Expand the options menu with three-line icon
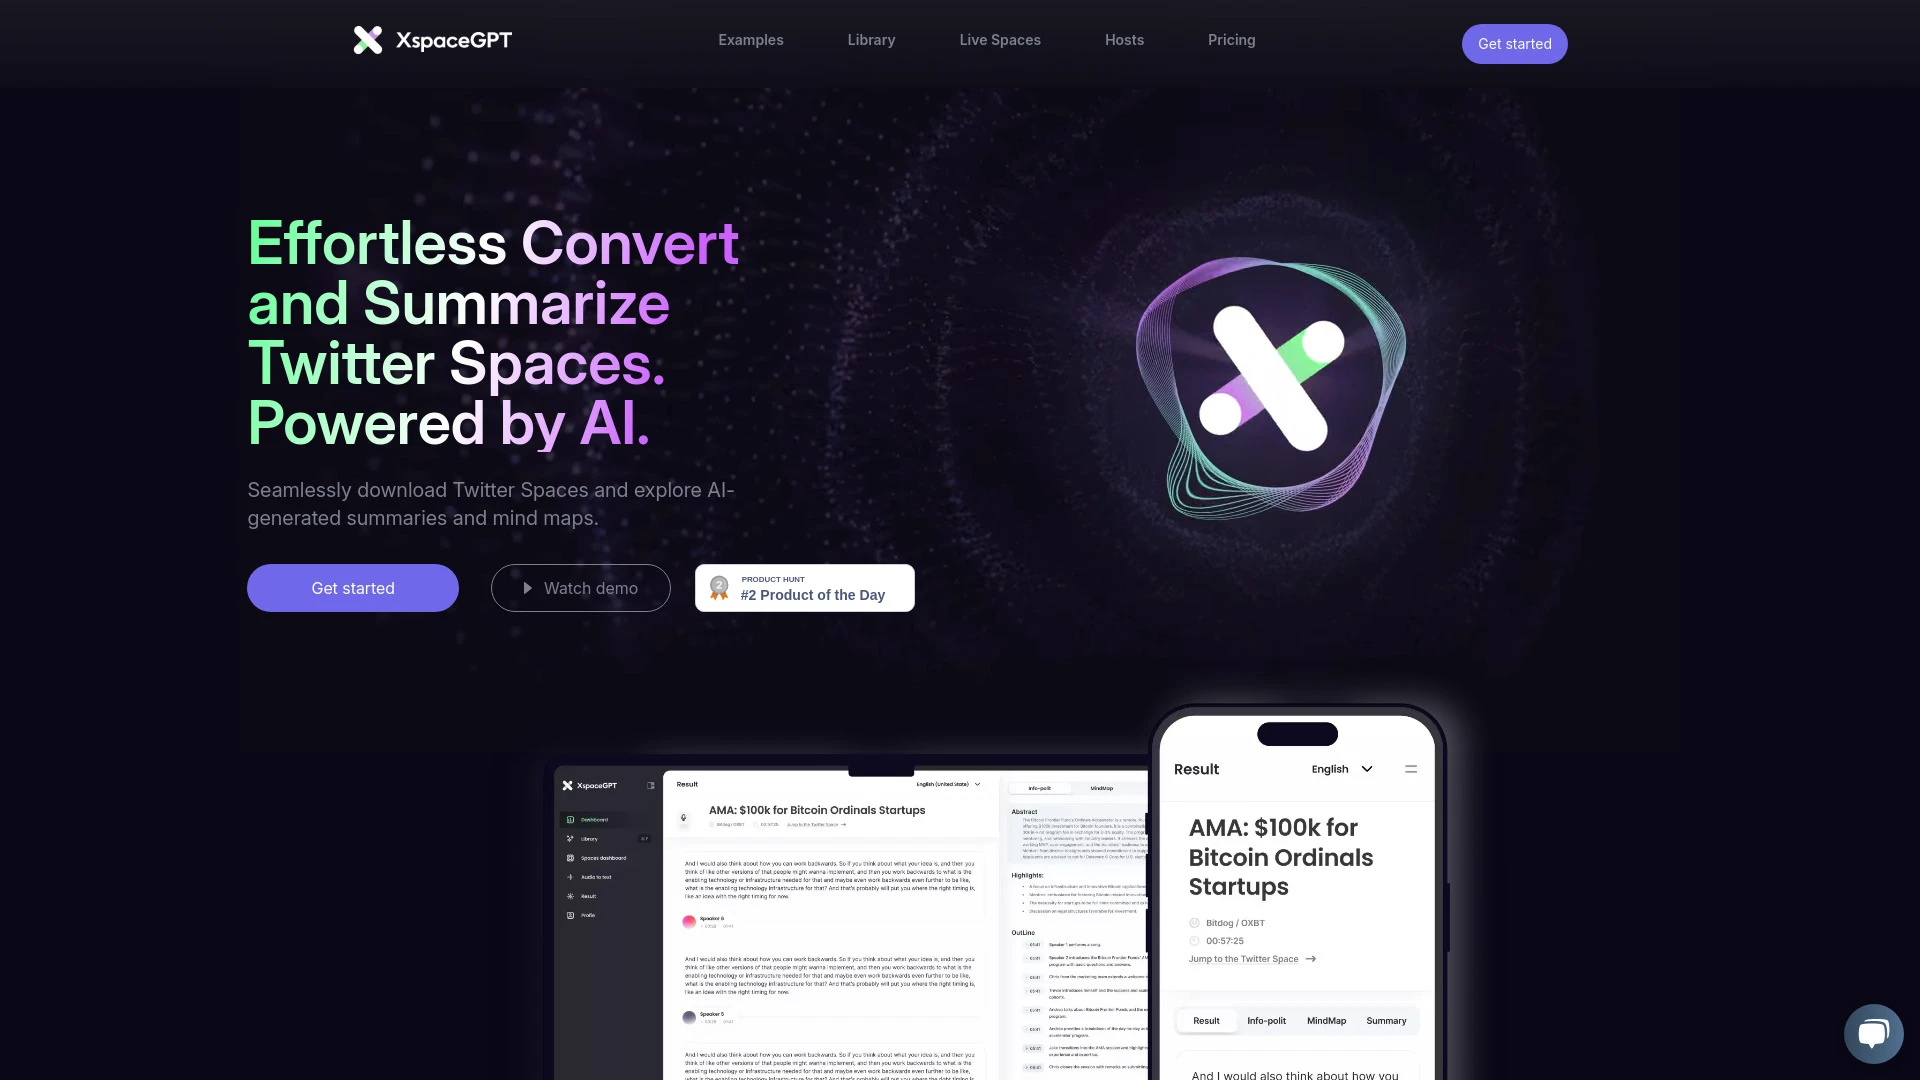This screenshot has height=1080, width=1920. [x=1410, y=769]
